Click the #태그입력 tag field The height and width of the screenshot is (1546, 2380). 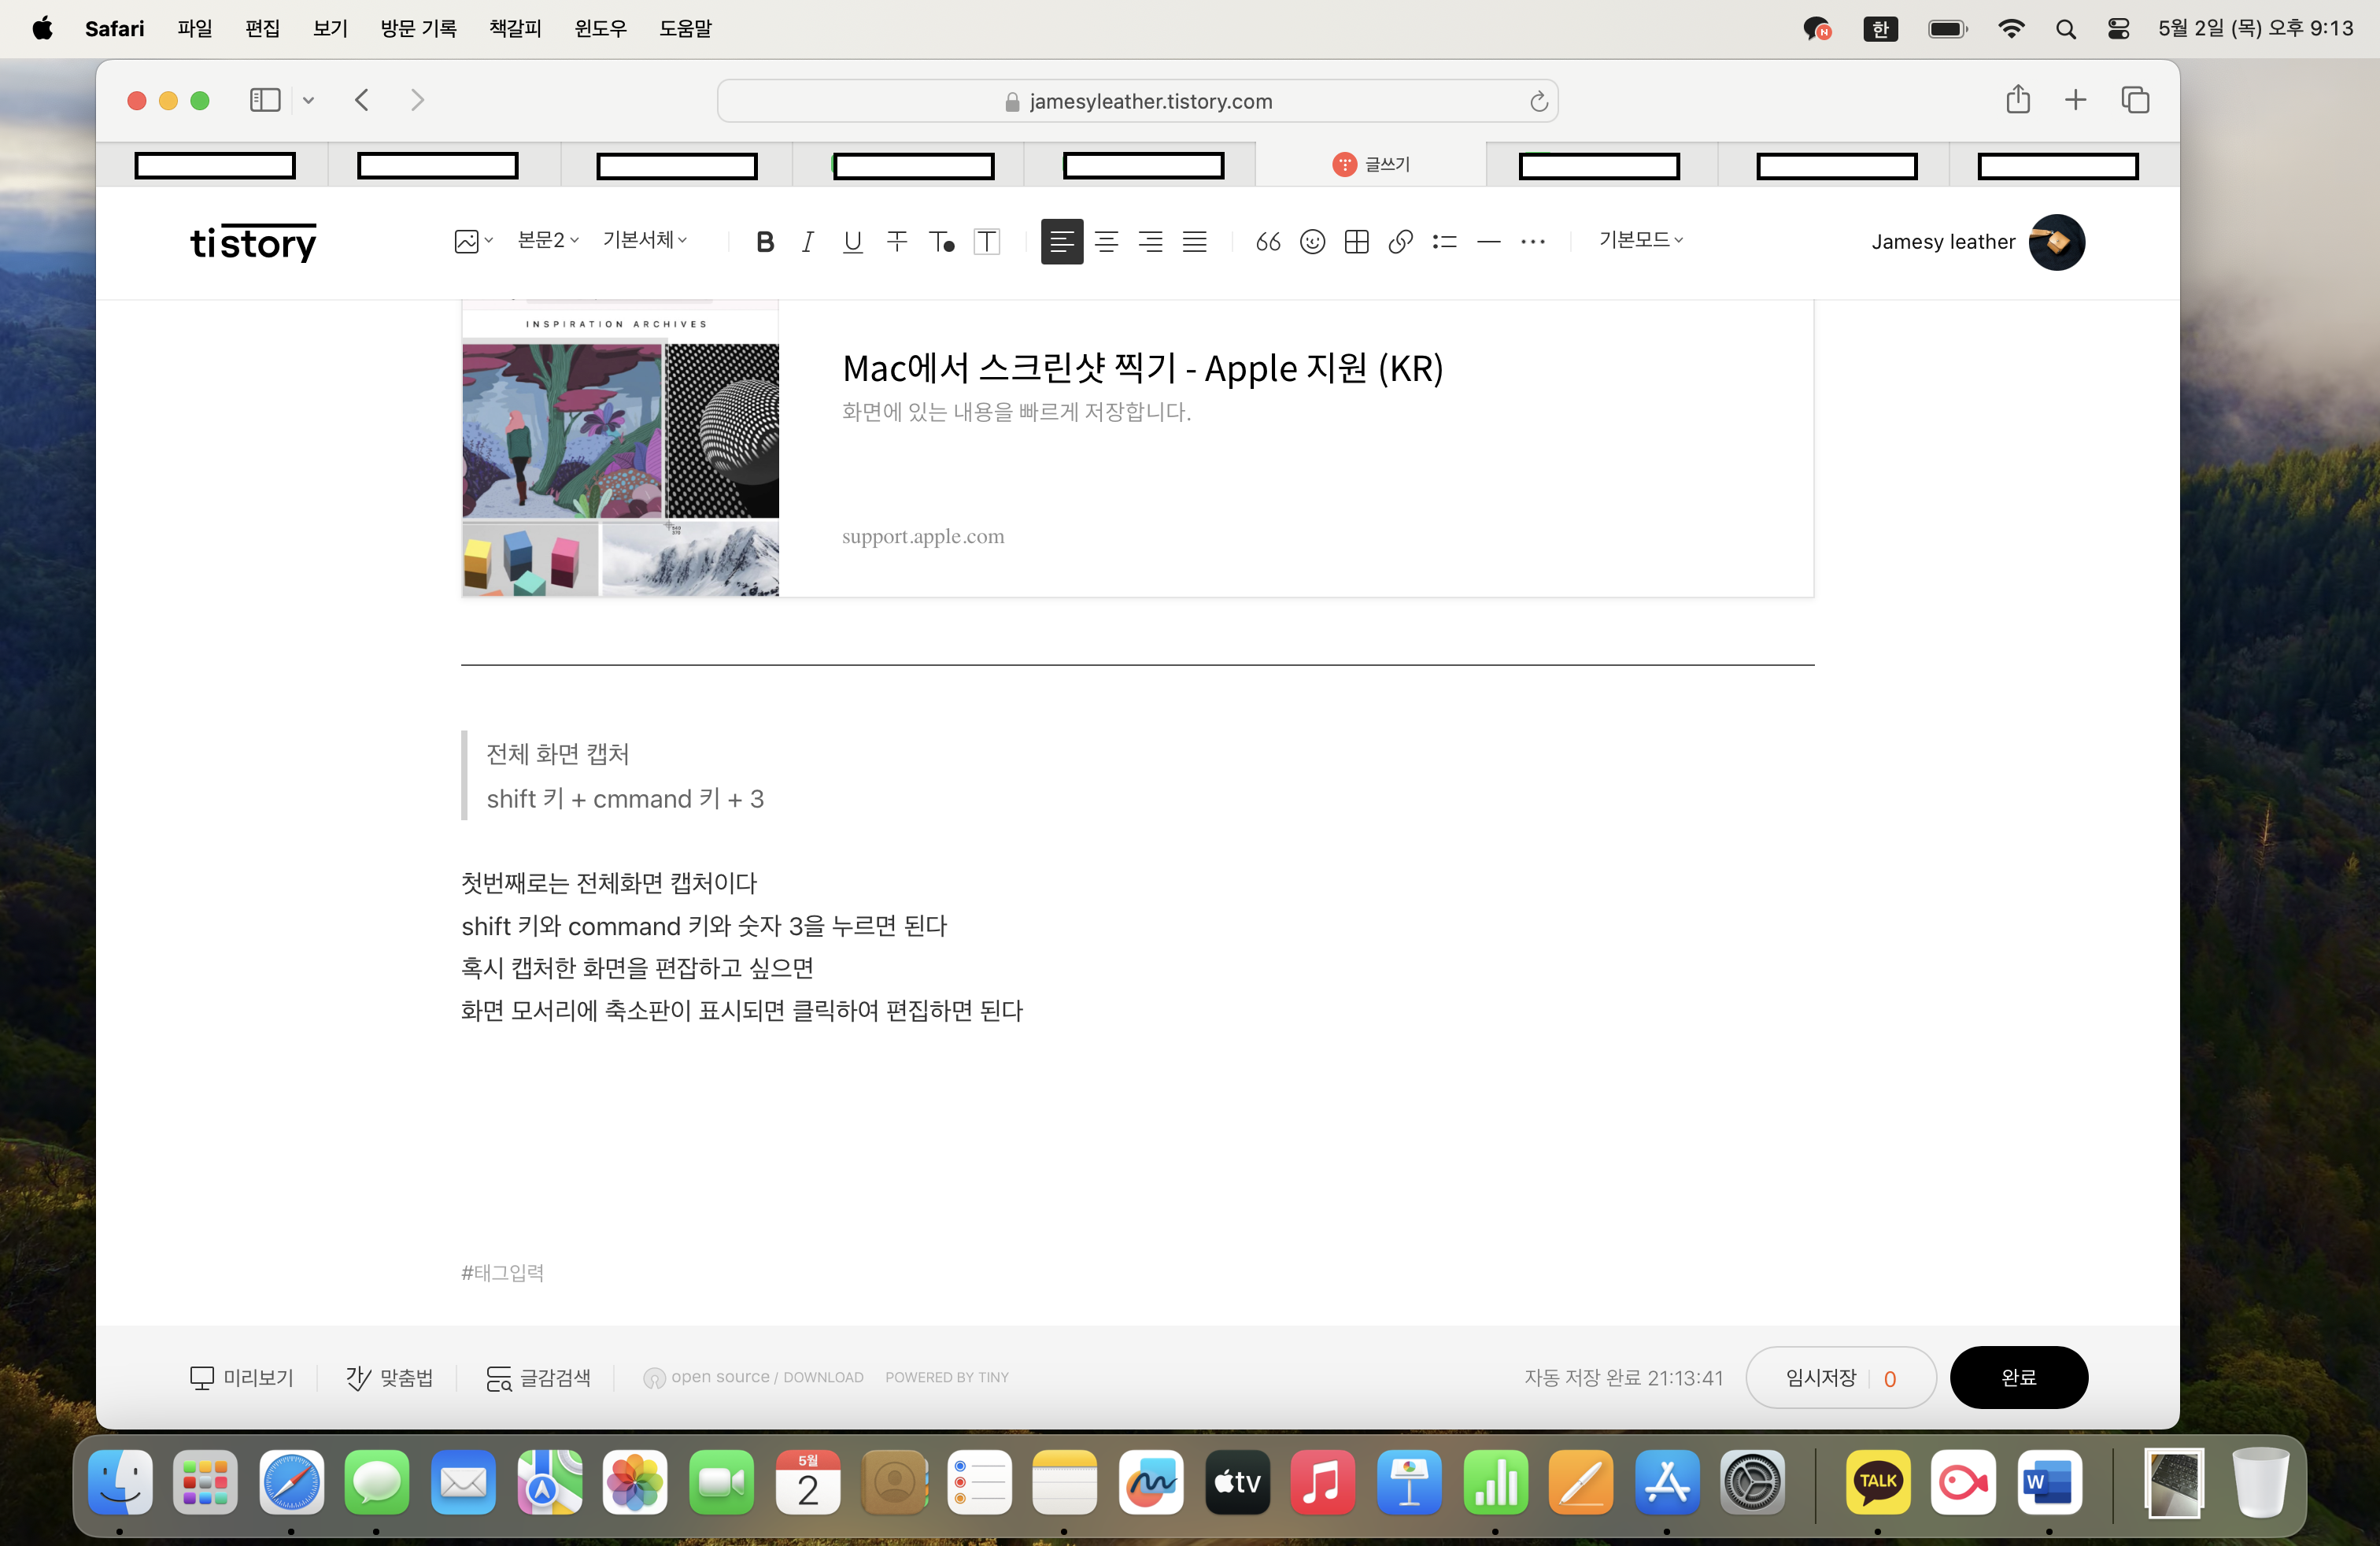(503, 1272)
